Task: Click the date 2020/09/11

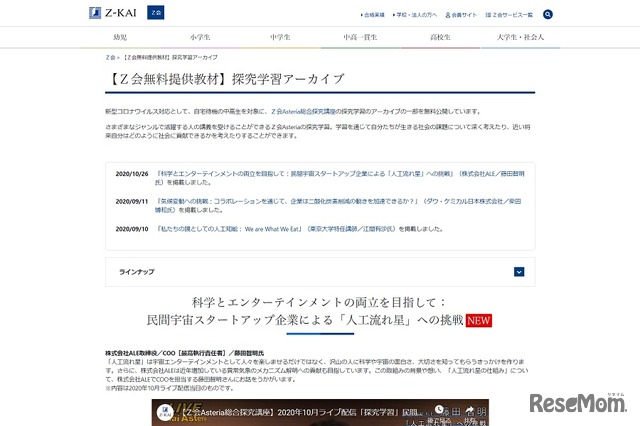Action: coord(132,202)
